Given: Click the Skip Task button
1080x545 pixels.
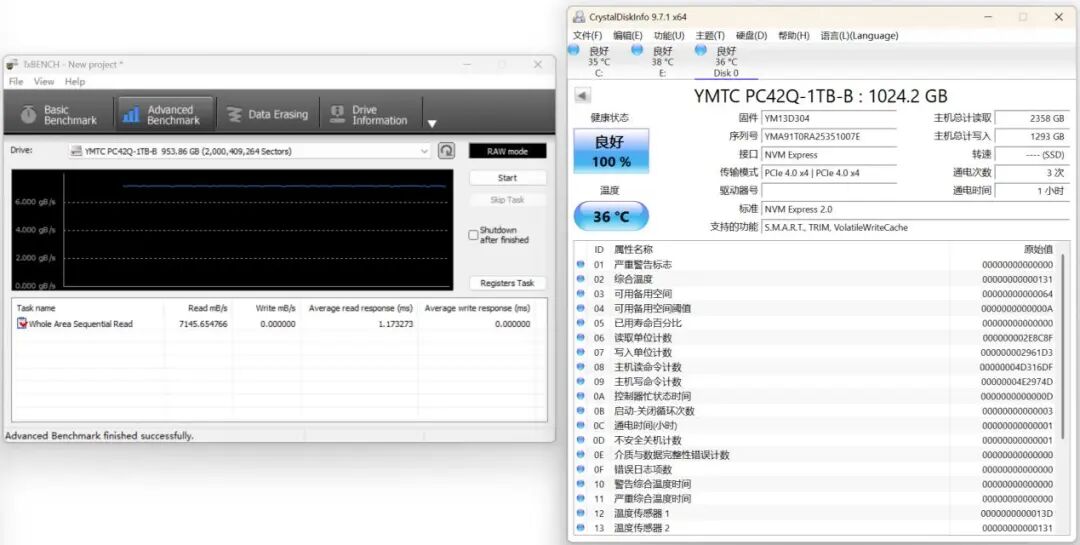Looking at the screenshot, I should tap(508, 200).
